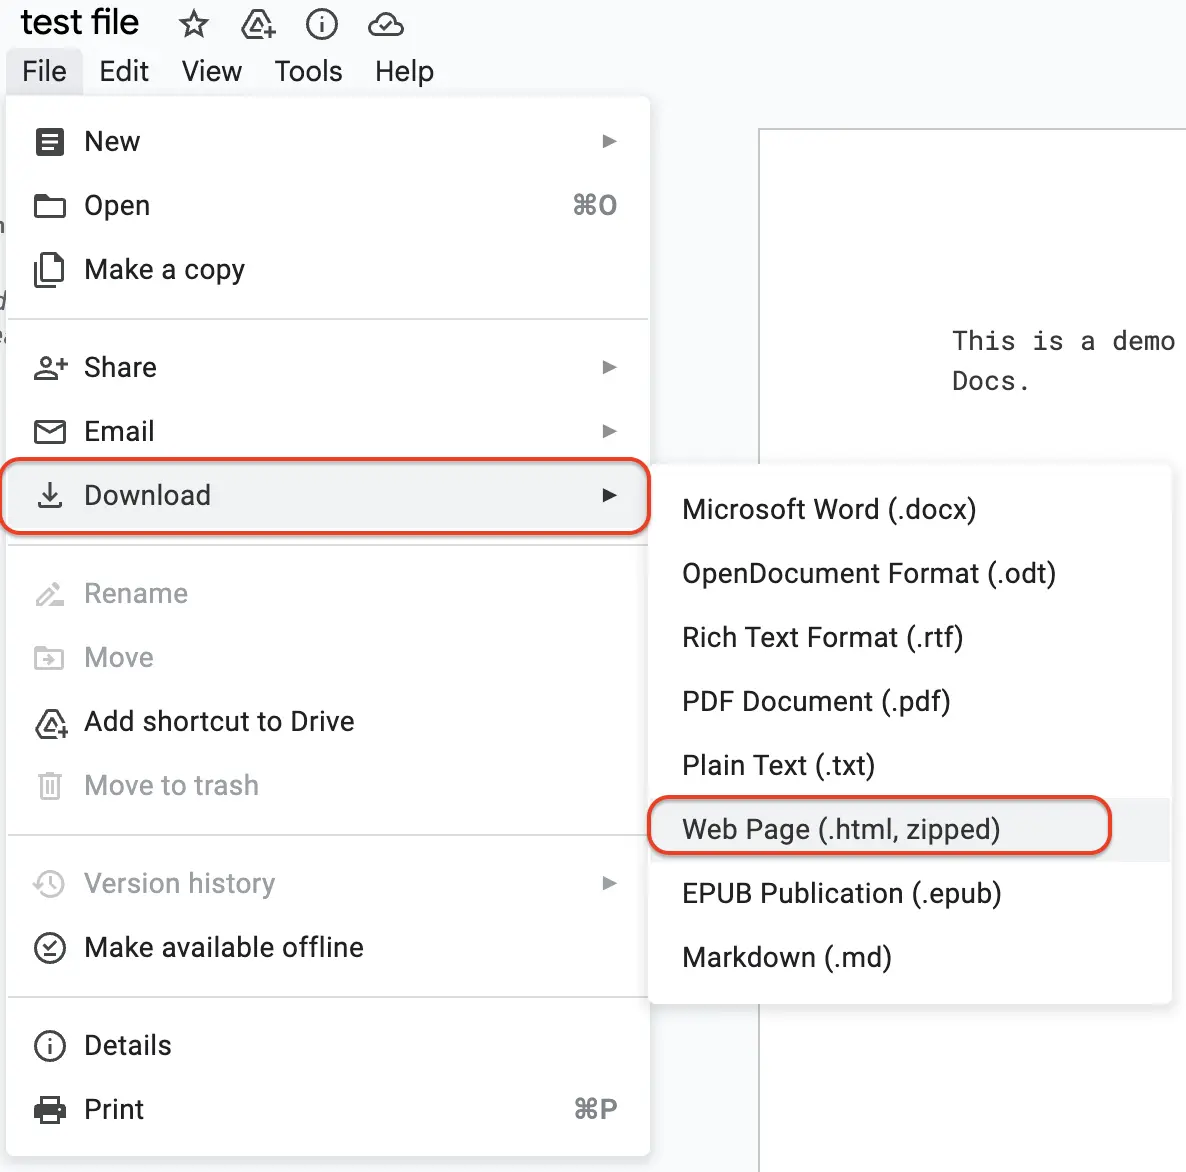Image resolution: width=1186 pixels, height=1172 pixels.
Task: Click the Rename pencil icon
Action: coord(50,594)
